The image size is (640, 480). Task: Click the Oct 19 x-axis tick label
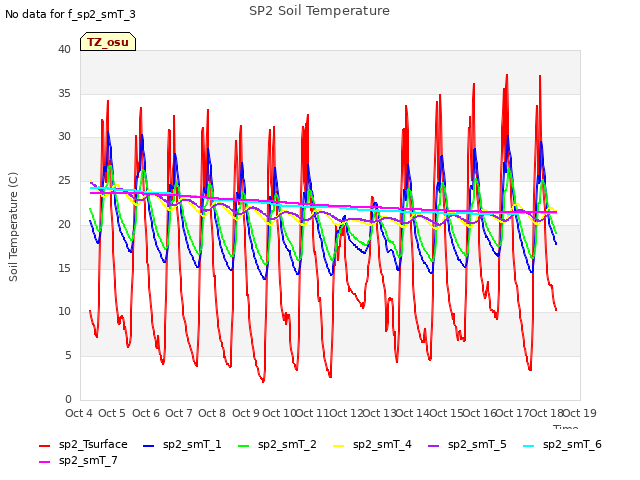click(x=580, y=413)
